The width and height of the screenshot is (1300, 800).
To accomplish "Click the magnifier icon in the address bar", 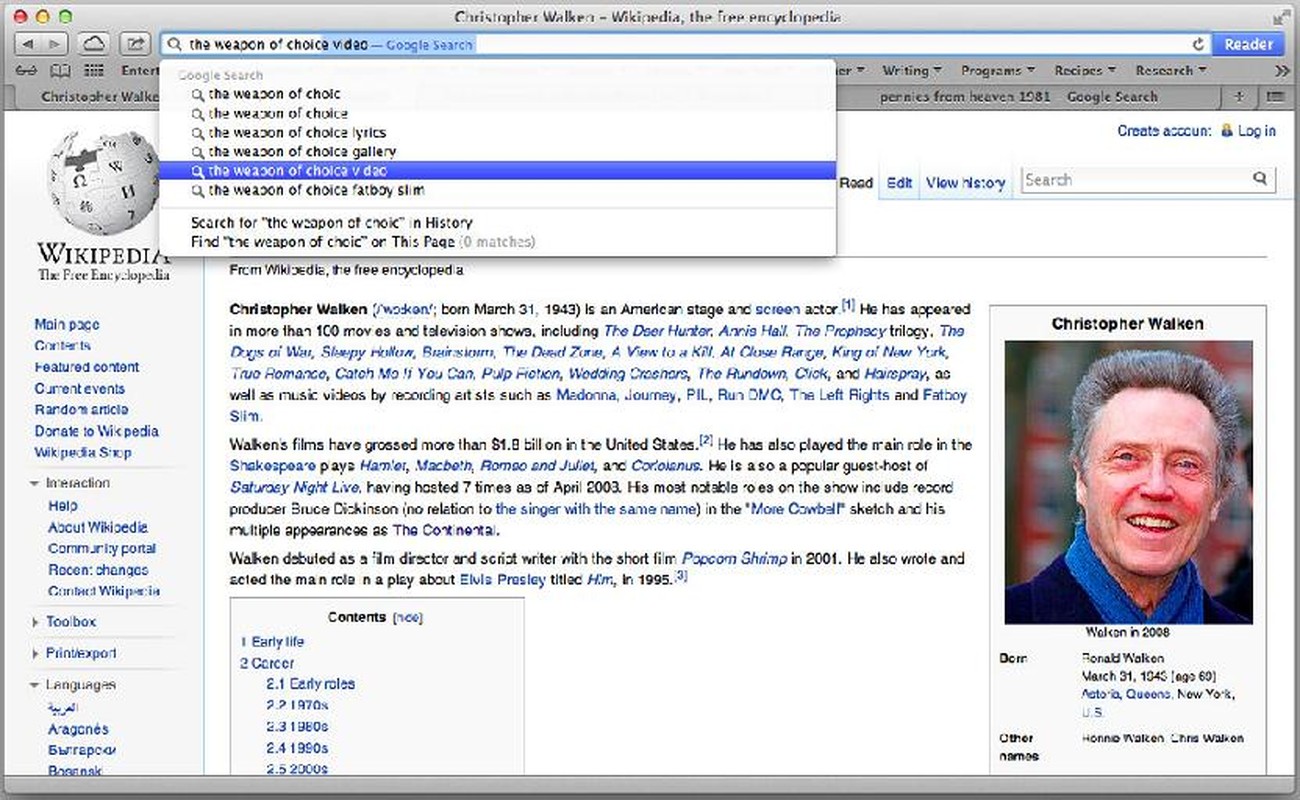I will coord(175,44).
